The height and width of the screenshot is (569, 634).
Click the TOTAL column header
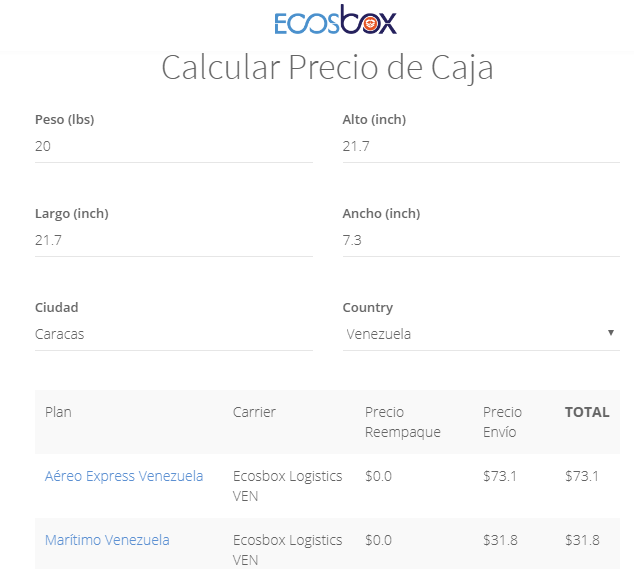coord(587,412)
